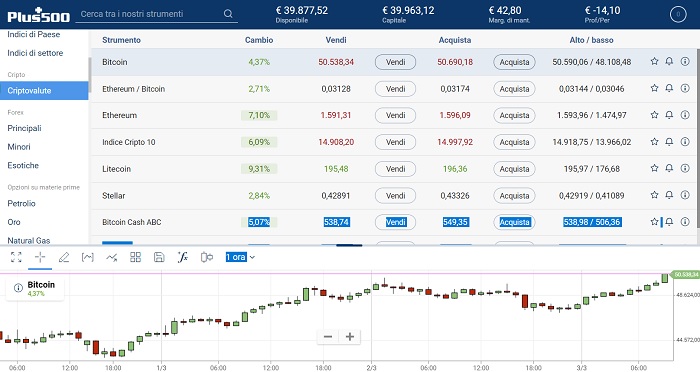This screenshot has height=372, width=700.
Task: Expand chart to fullscreen
Action: [16, 257]
